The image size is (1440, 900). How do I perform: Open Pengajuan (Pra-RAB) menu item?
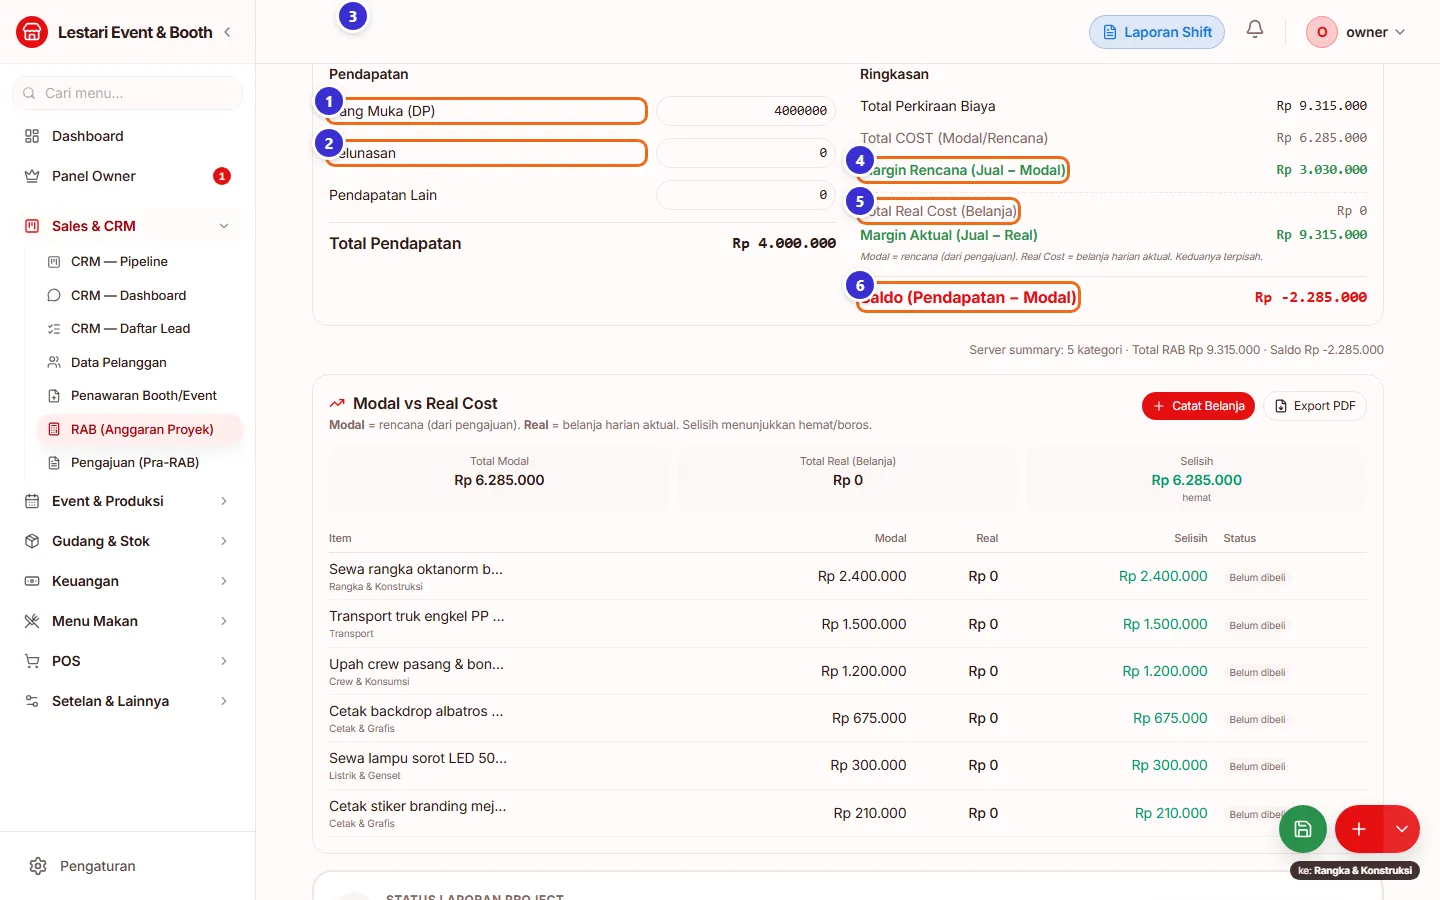pos(140,463)
